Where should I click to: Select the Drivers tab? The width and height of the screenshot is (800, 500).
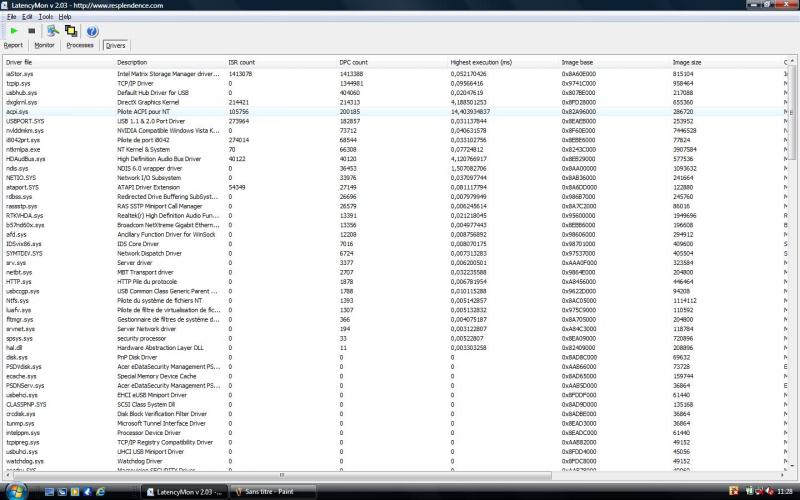coord(115,45)
